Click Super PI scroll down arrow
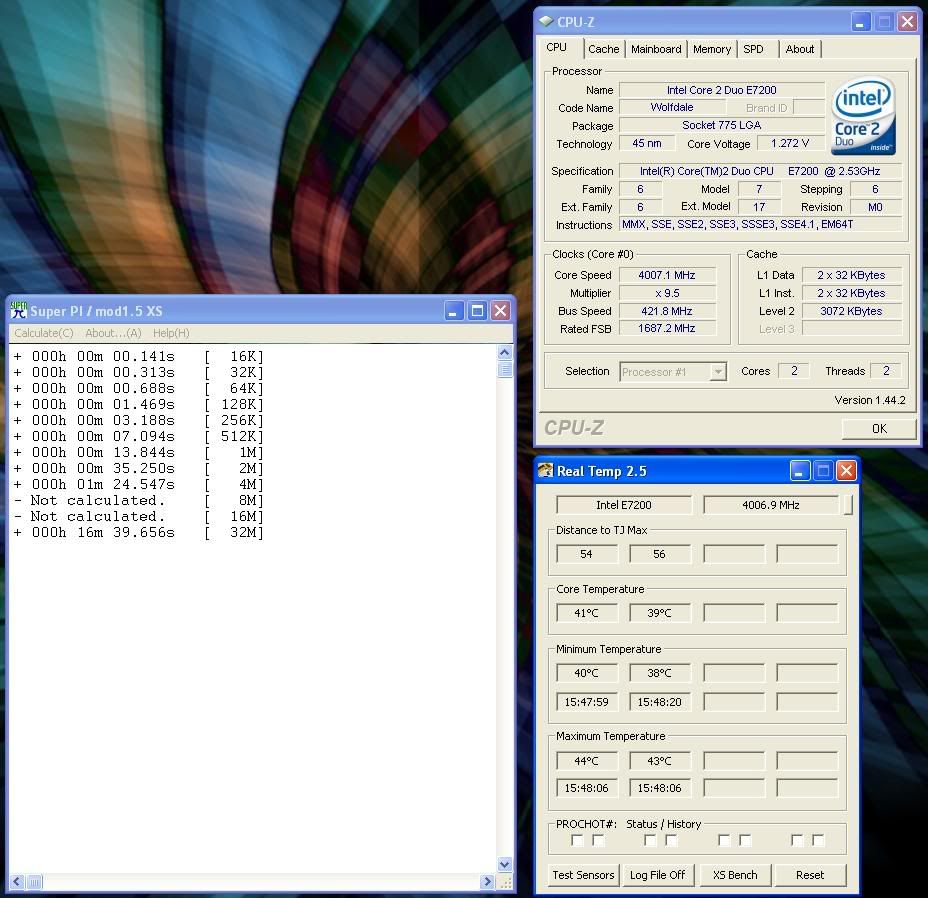The image size is (928, 898). 504,864
